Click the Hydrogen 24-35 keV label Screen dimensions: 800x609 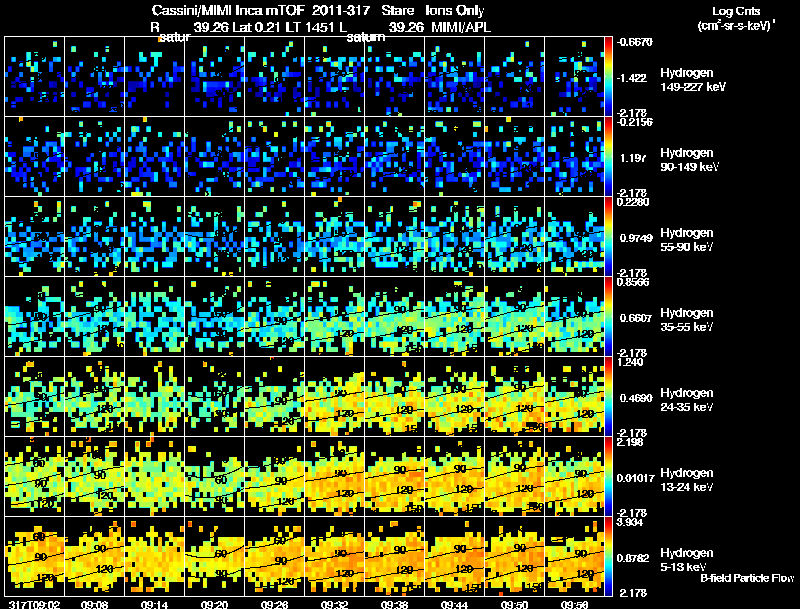pos(687,400)
